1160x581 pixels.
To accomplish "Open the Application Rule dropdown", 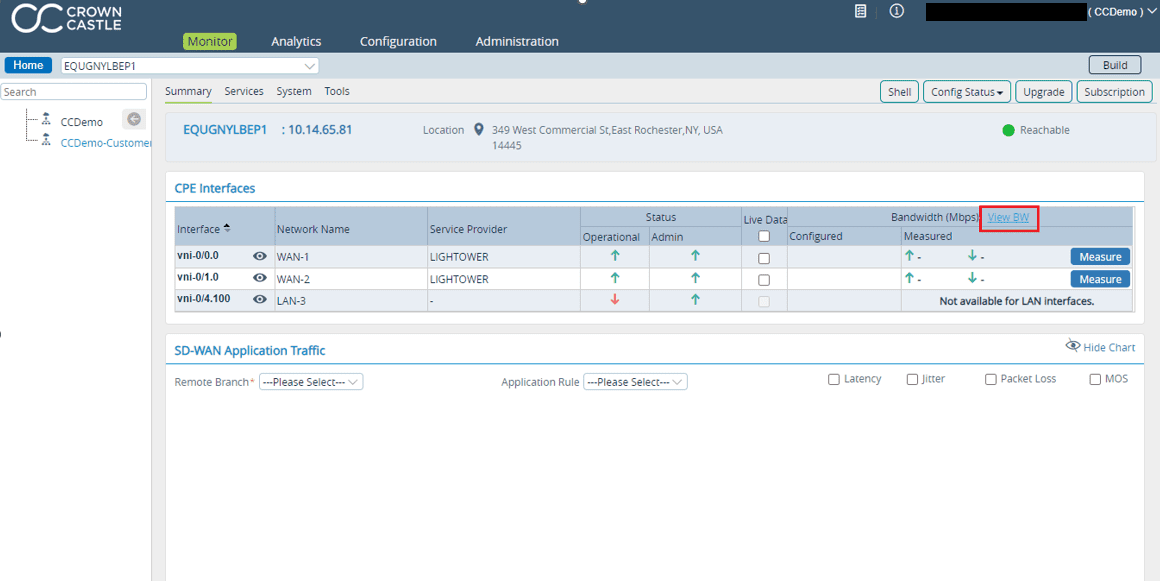I will tap(635, 381).
